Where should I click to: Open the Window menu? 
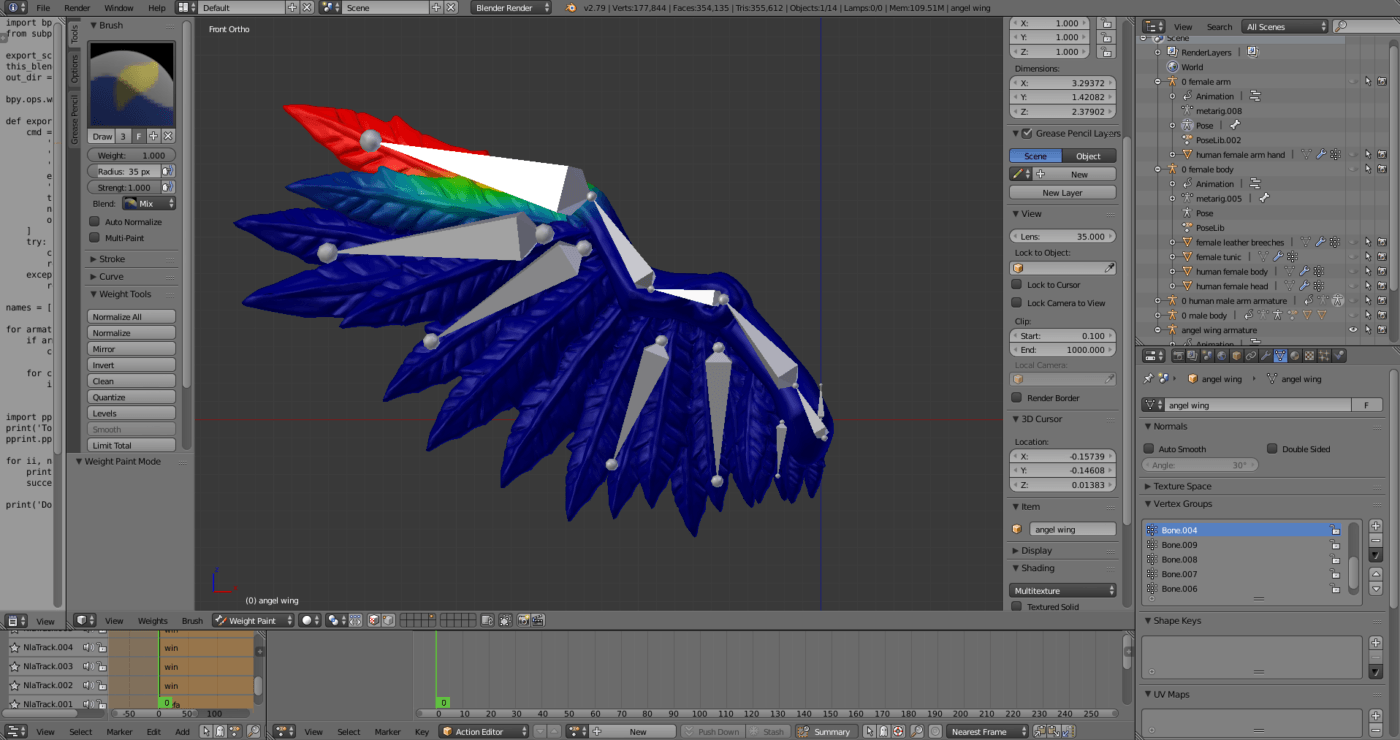pos(118,7)
